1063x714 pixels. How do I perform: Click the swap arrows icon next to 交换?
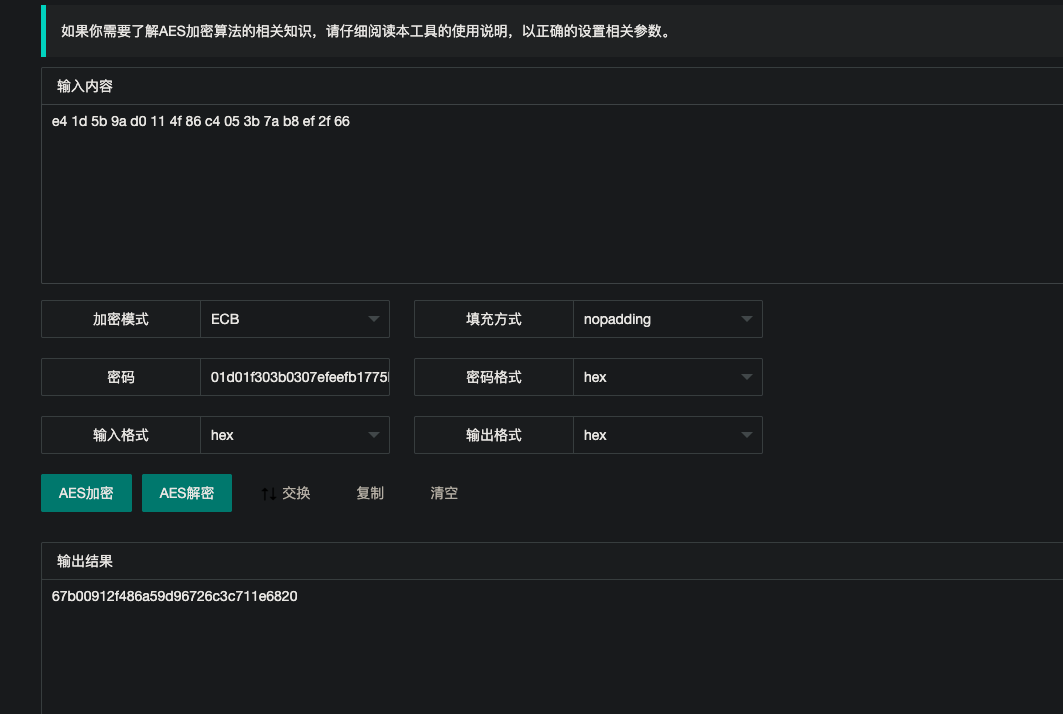268,494
